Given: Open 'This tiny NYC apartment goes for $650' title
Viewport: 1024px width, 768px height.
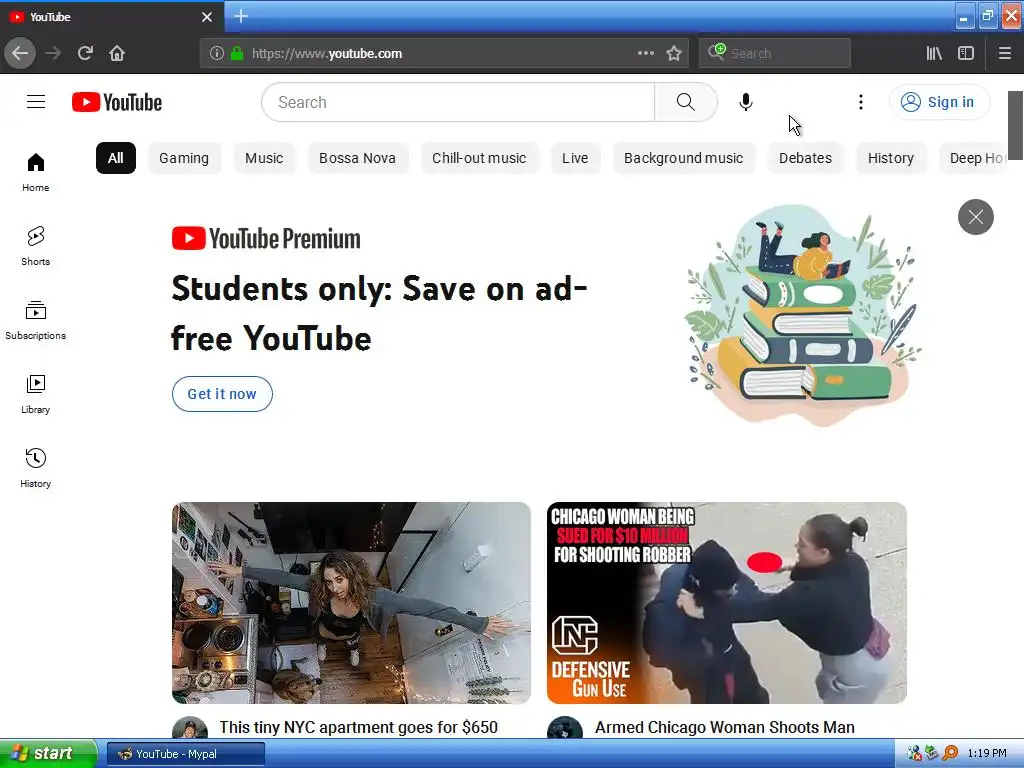Looking at the screenshot, I should 359,727.
